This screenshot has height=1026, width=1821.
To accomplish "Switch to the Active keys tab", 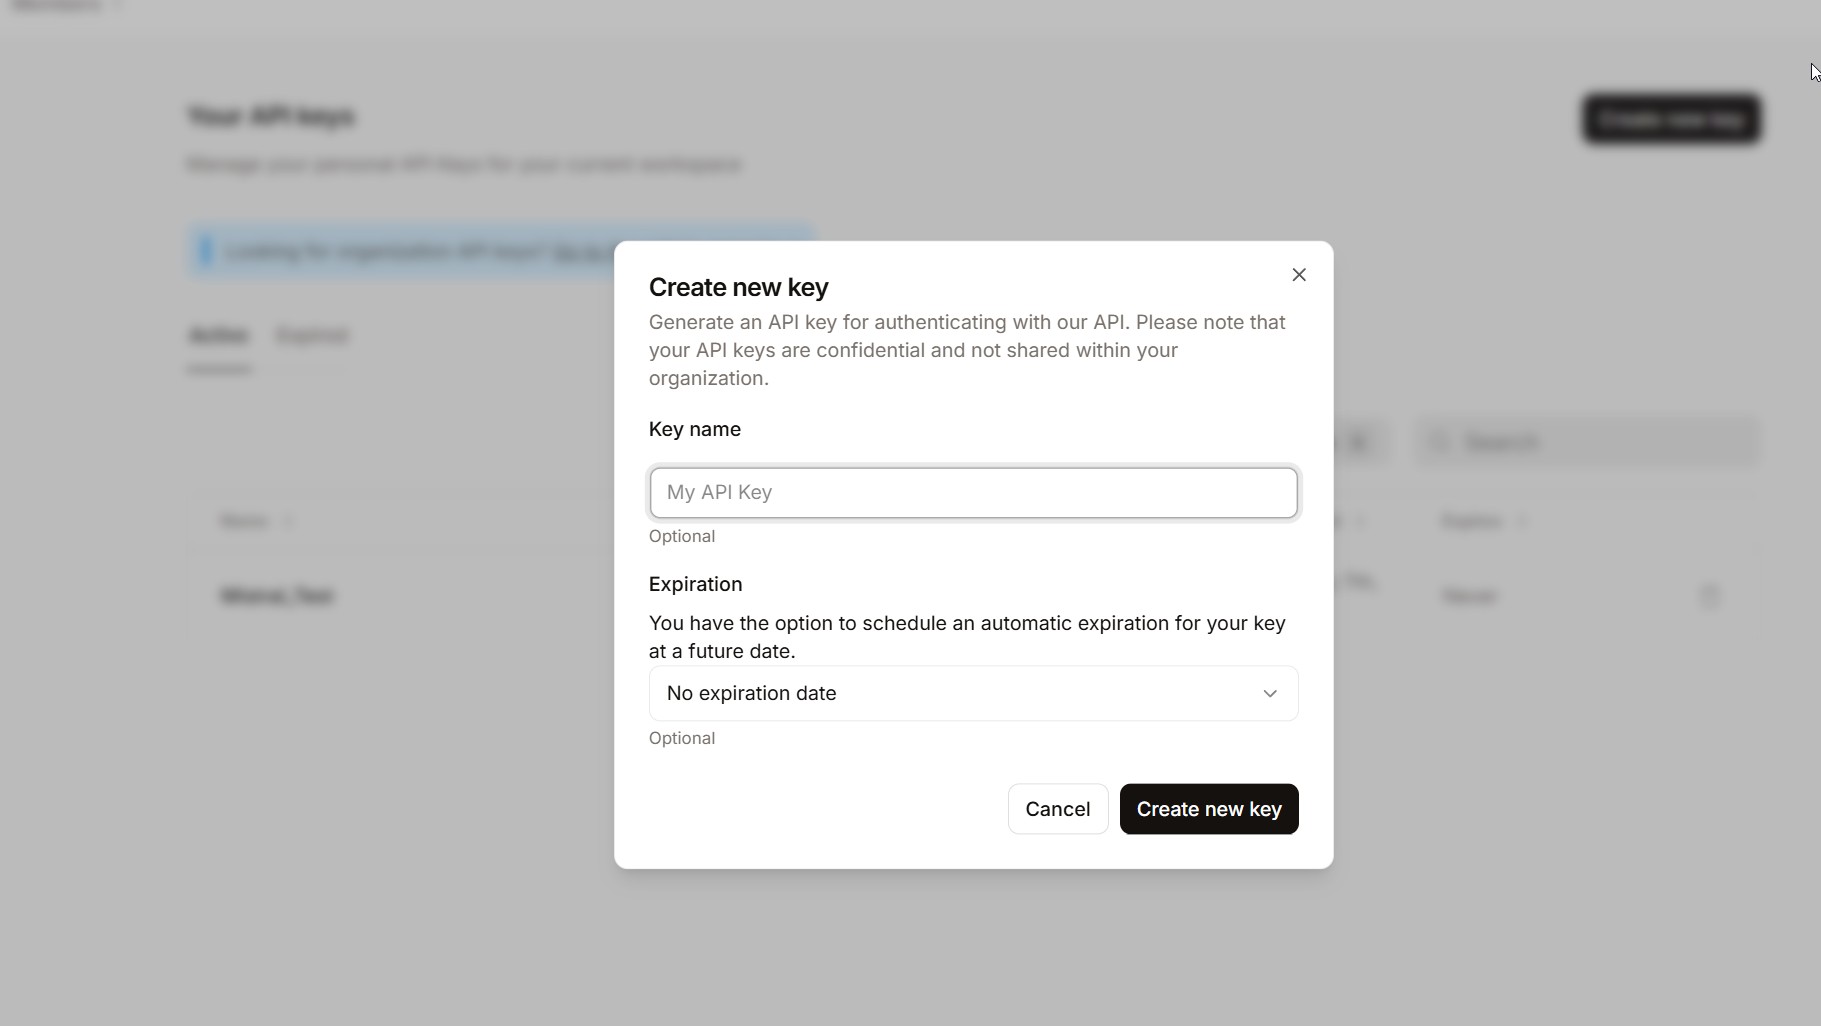I will pyautogui.click(x=218, y=336).
